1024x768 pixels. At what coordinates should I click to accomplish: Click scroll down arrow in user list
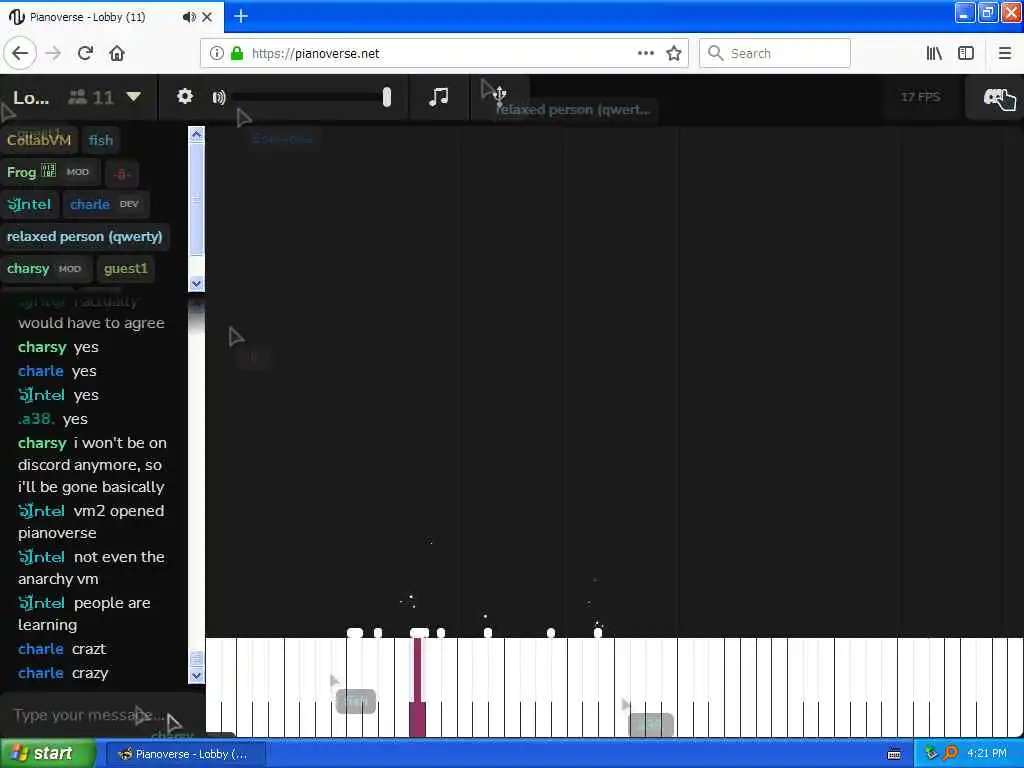tap(196, 283)
